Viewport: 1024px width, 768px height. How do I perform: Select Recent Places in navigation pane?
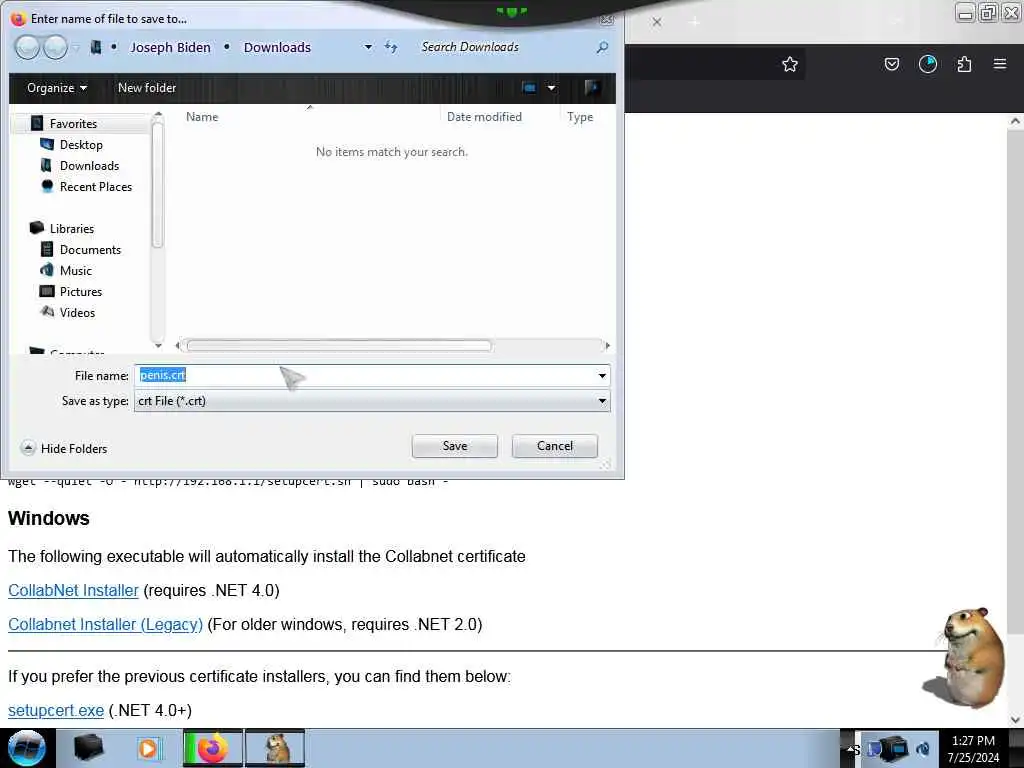coord(95,186)
